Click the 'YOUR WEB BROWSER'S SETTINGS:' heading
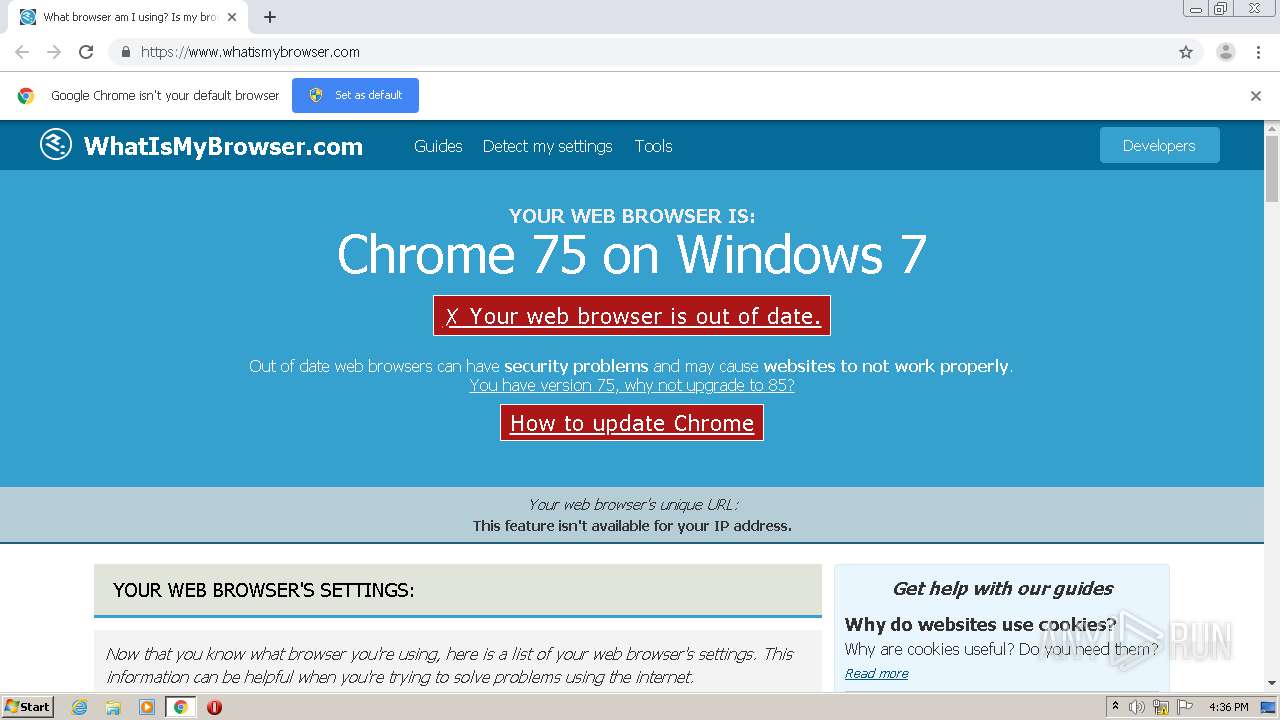This screenshot has width=1280, height=720. [x=264, y=590]
